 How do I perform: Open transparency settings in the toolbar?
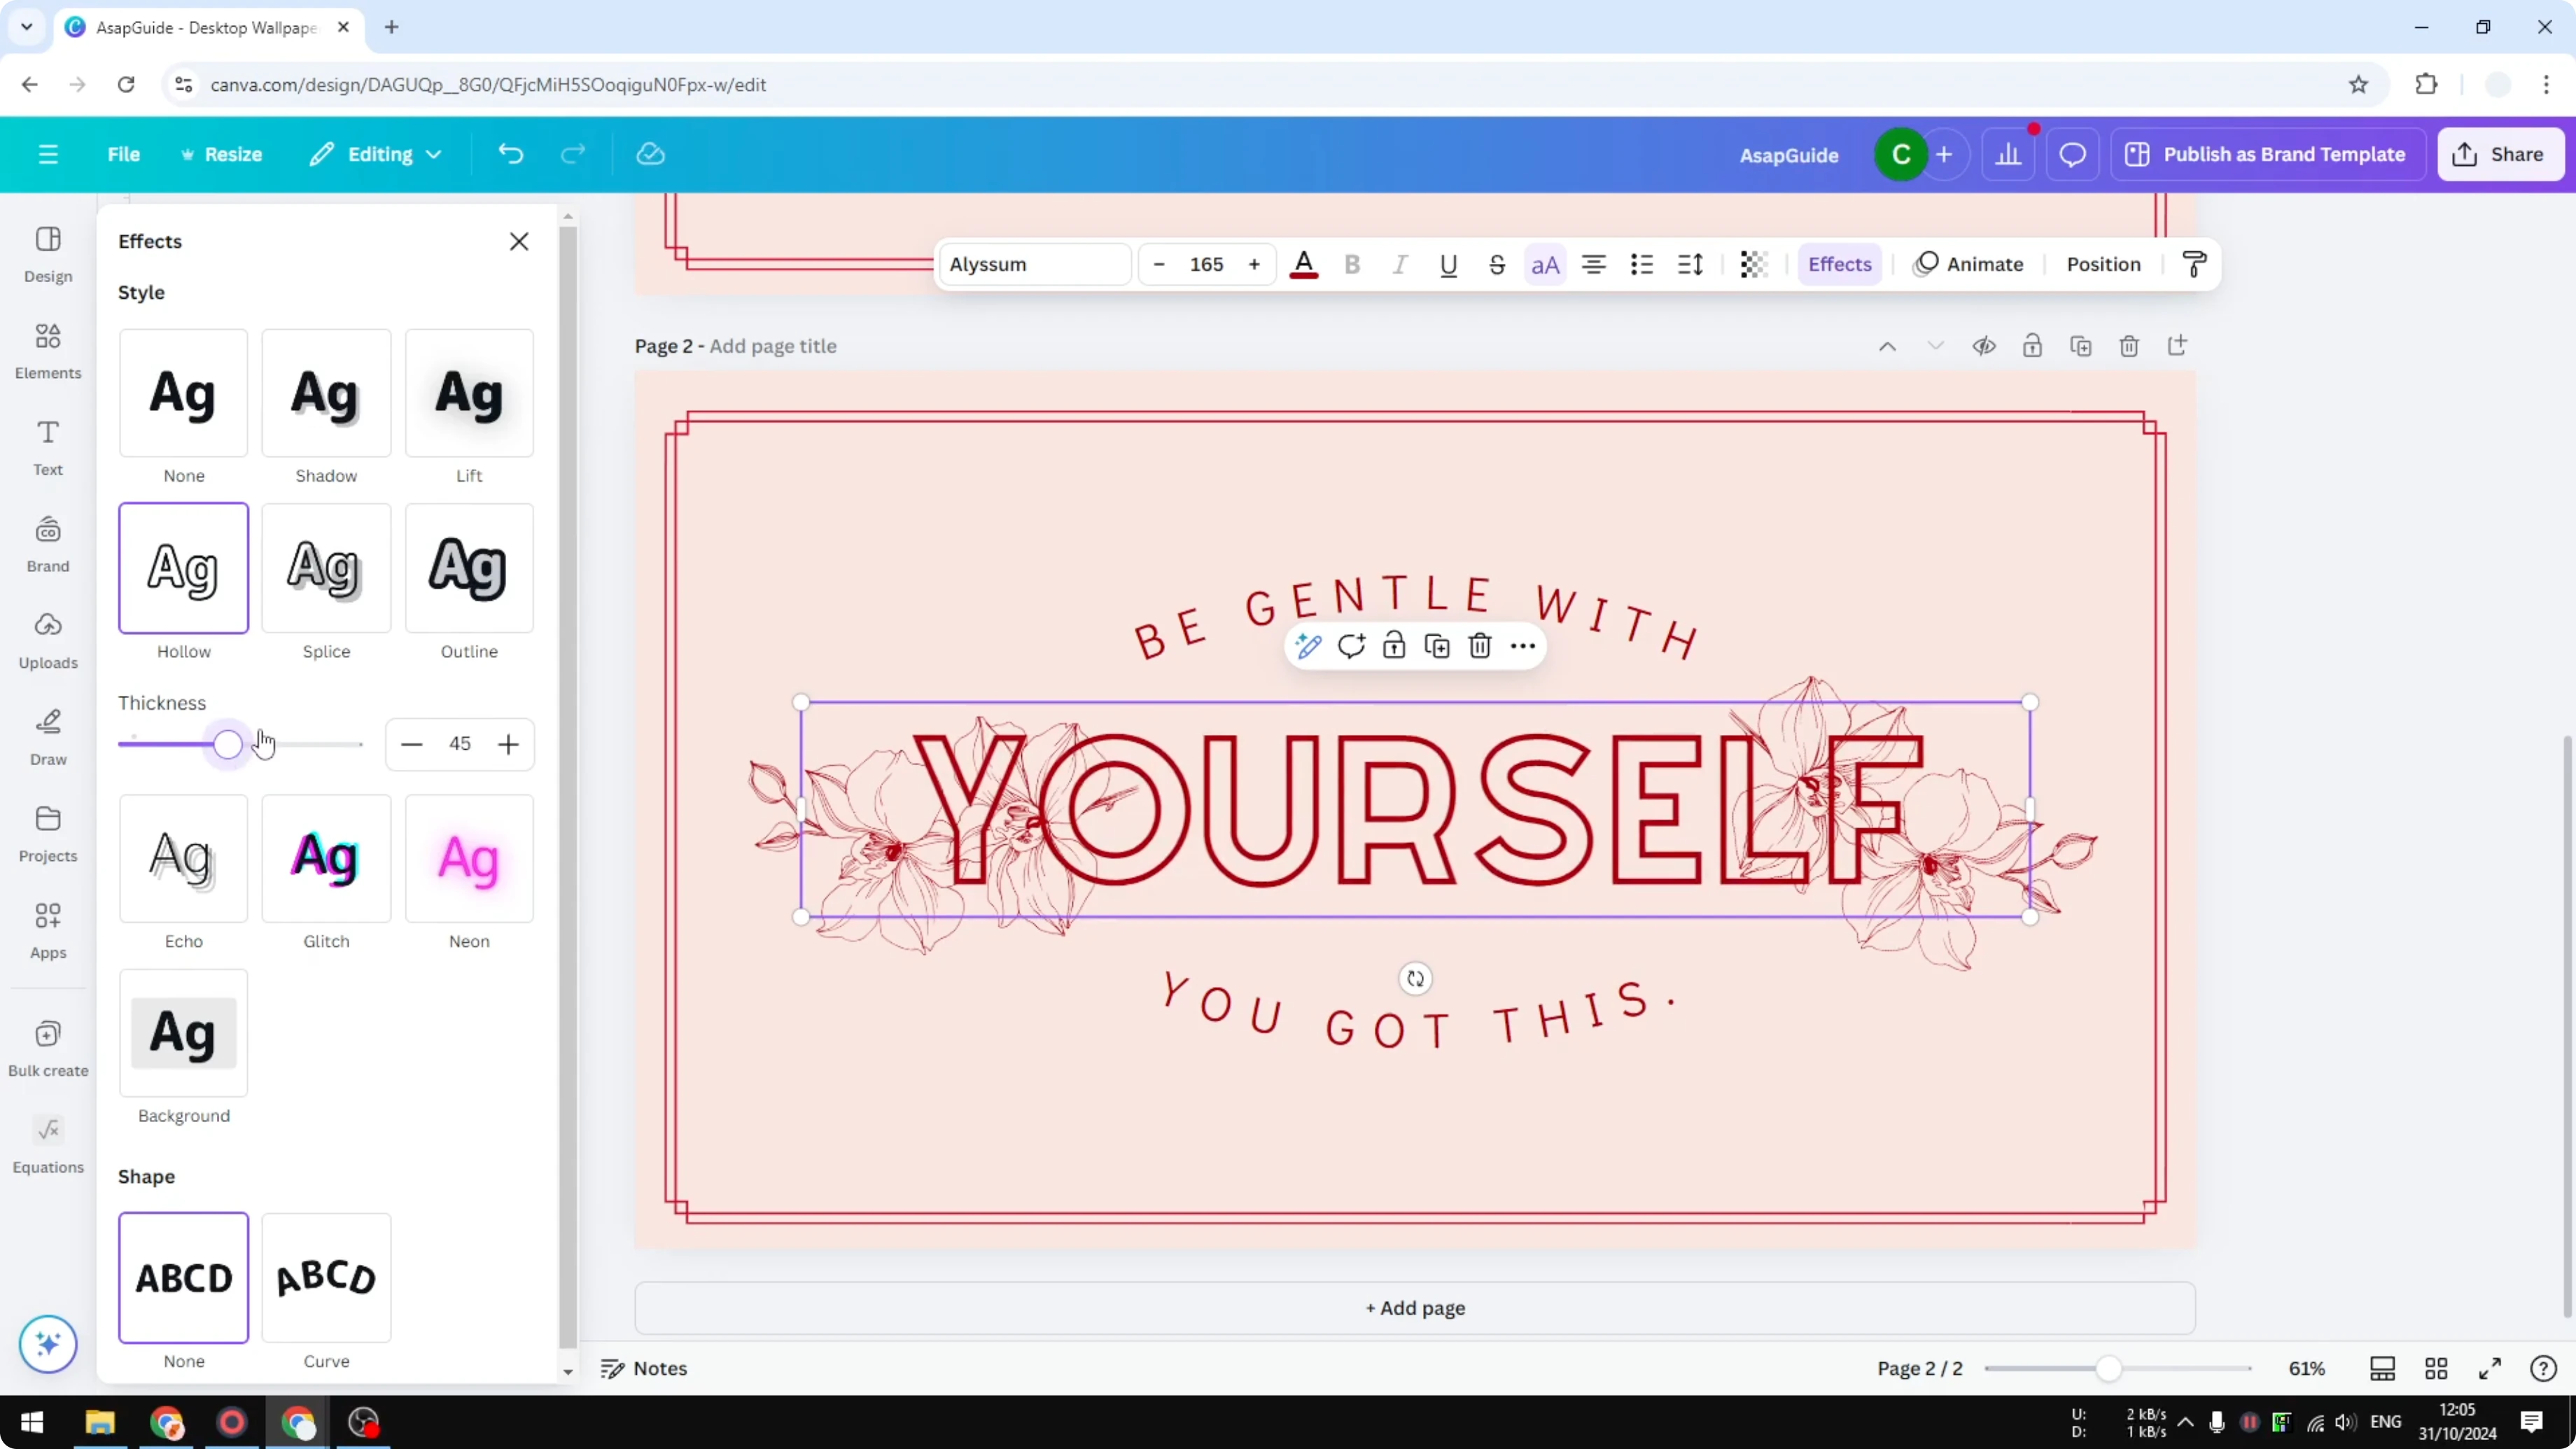(x=1753, y=264)
